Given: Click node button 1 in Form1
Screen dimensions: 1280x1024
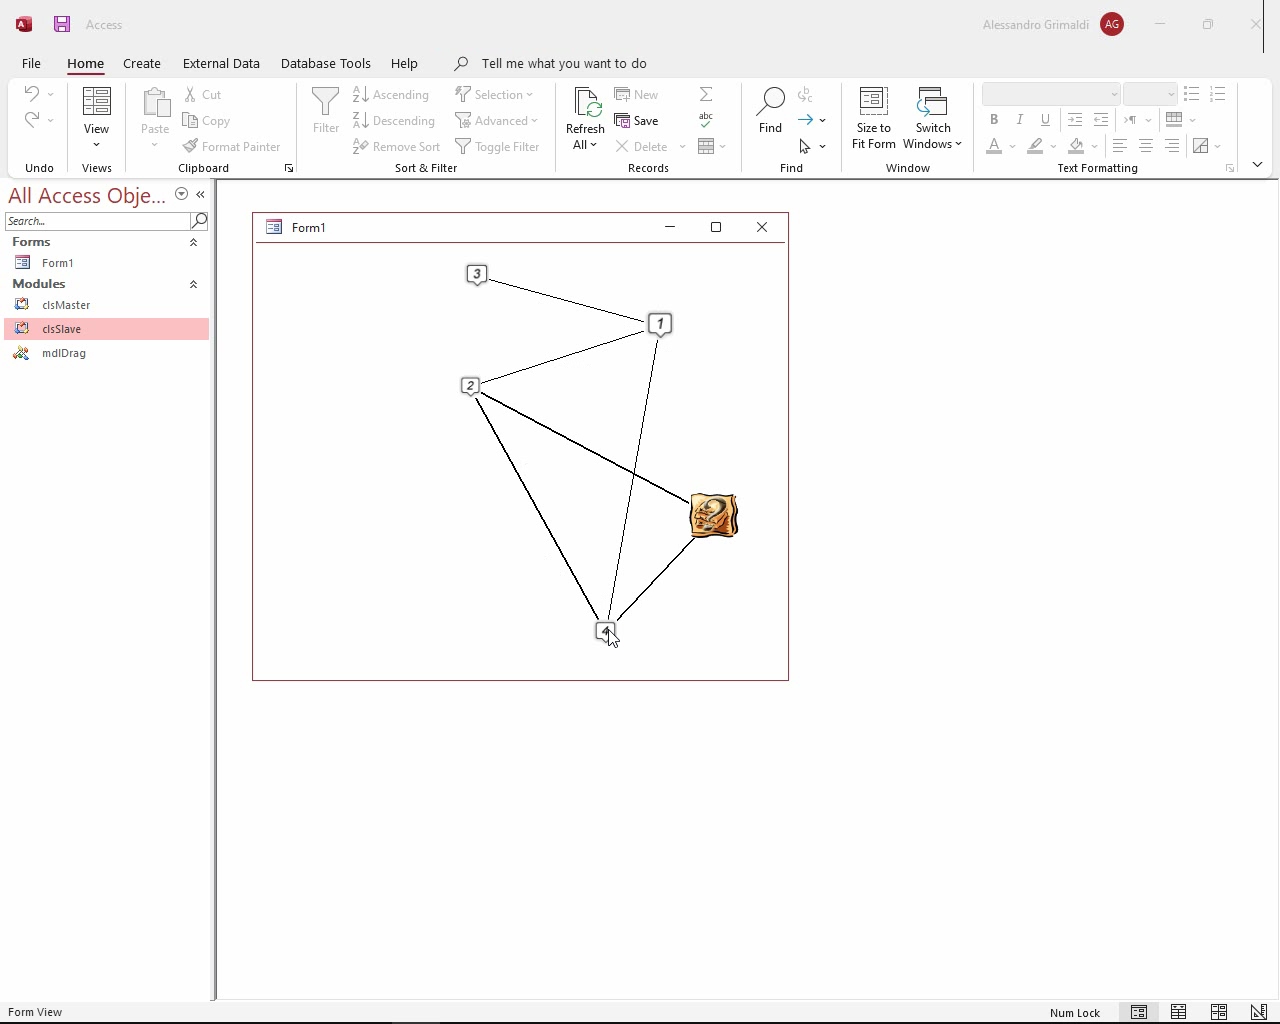Looking at the screenshot, I should [x=660, y=324].
